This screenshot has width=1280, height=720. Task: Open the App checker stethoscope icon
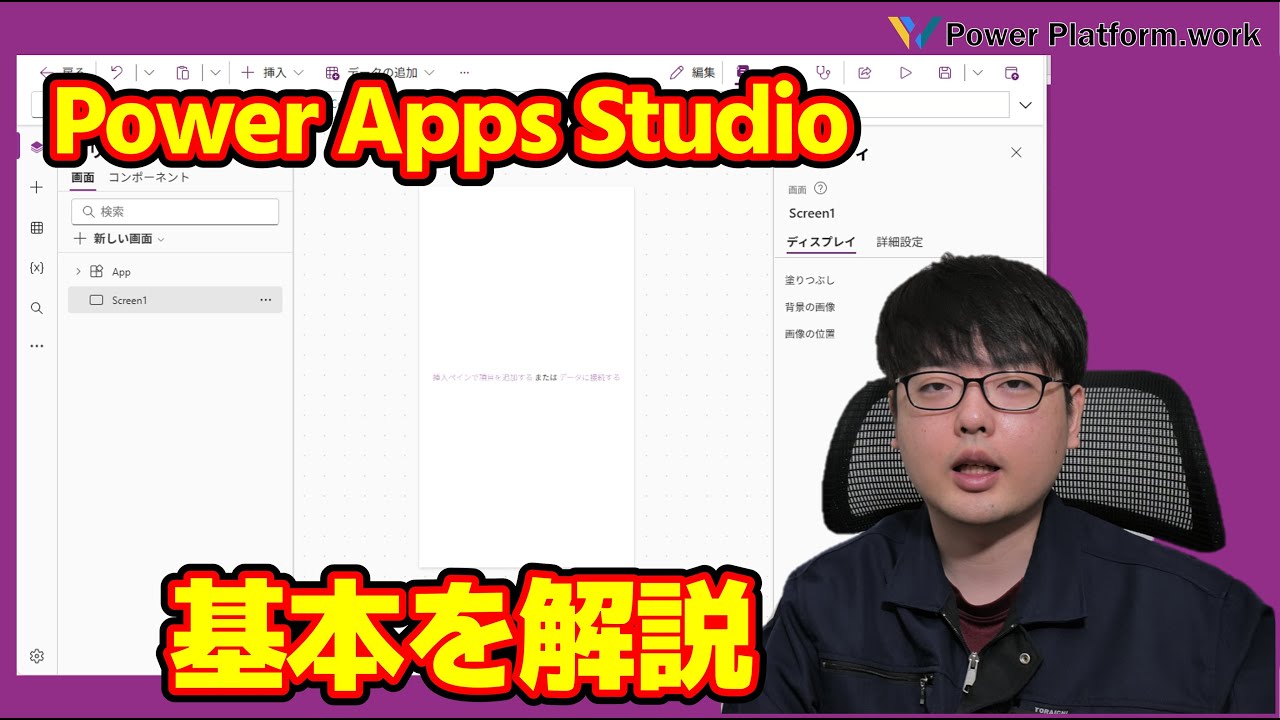(x=823, y=72)
